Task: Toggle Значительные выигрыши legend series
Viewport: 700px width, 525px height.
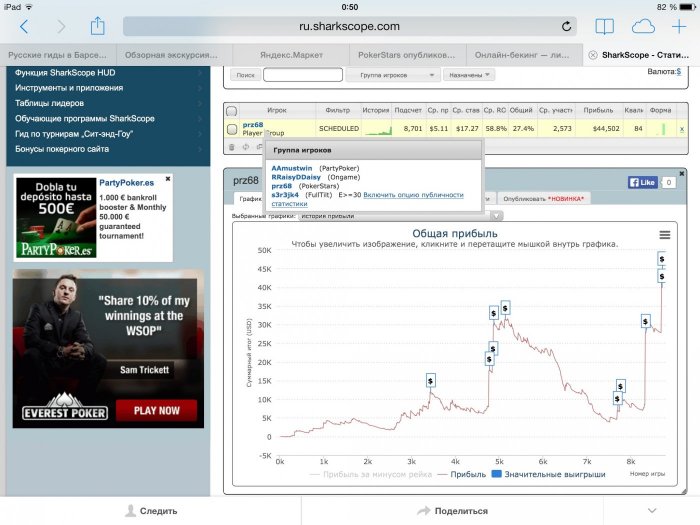Action: pos(549,475)
